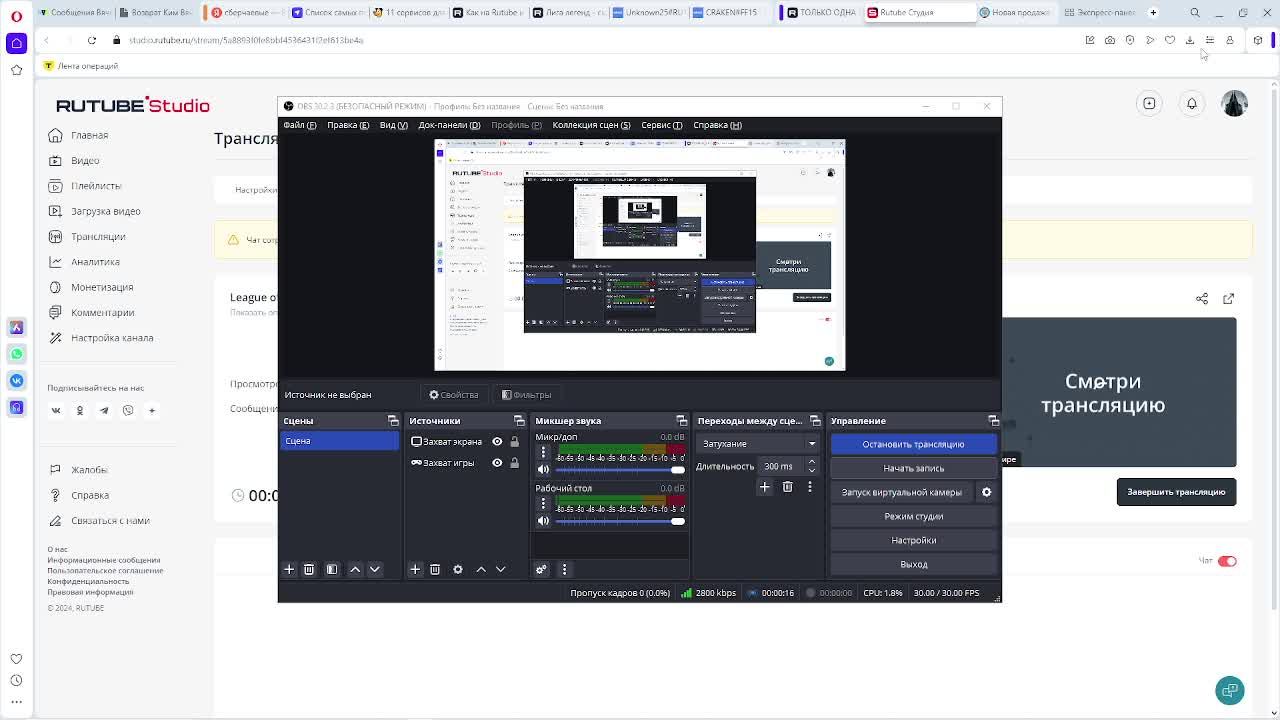Undock the Источники panel
This screenshot has height=720, width=1280.
tap(519, 421)
